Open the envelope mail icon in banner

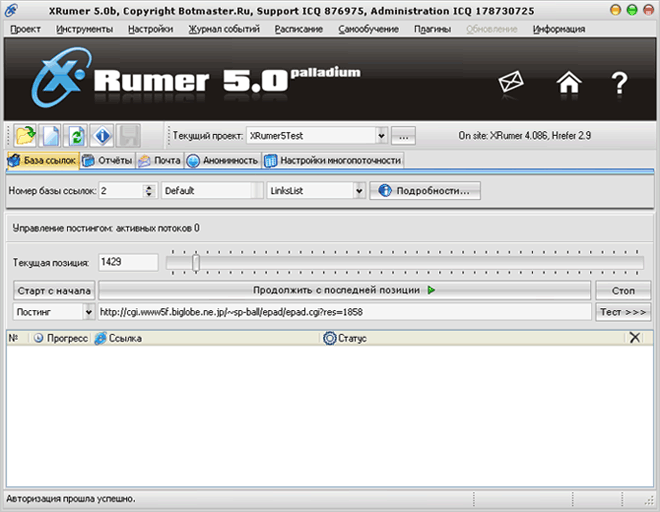[511, 82]
